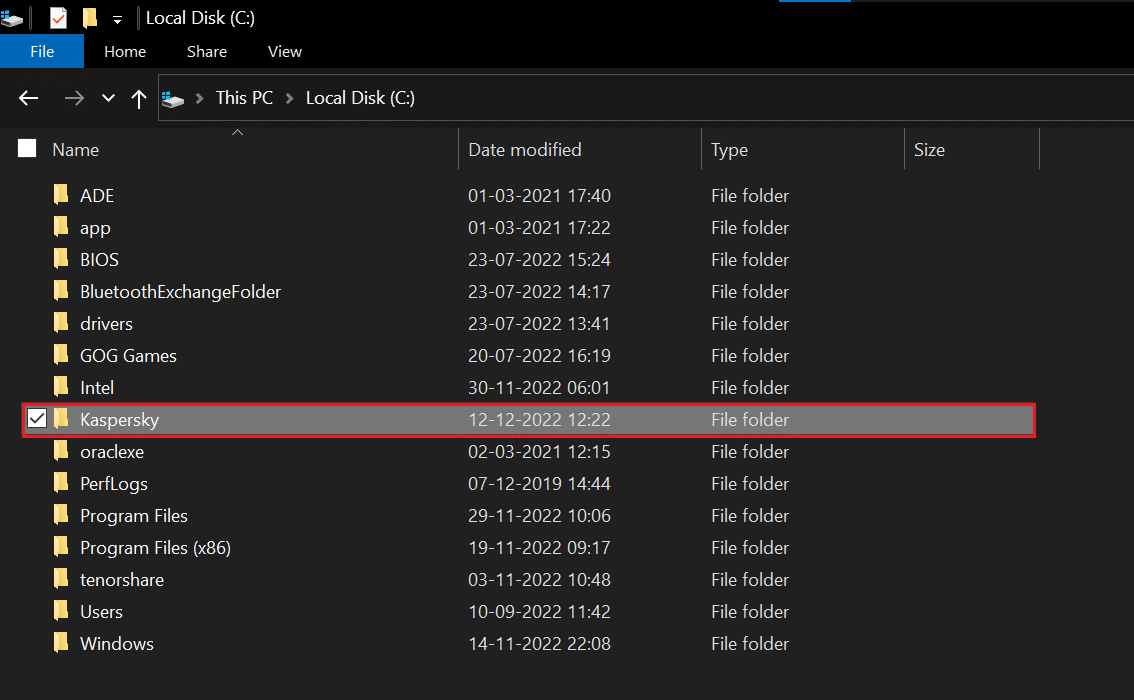1134x700 pixels.
Task: Click Local Disk (C:) in the address path
Action: pos(360,98)
